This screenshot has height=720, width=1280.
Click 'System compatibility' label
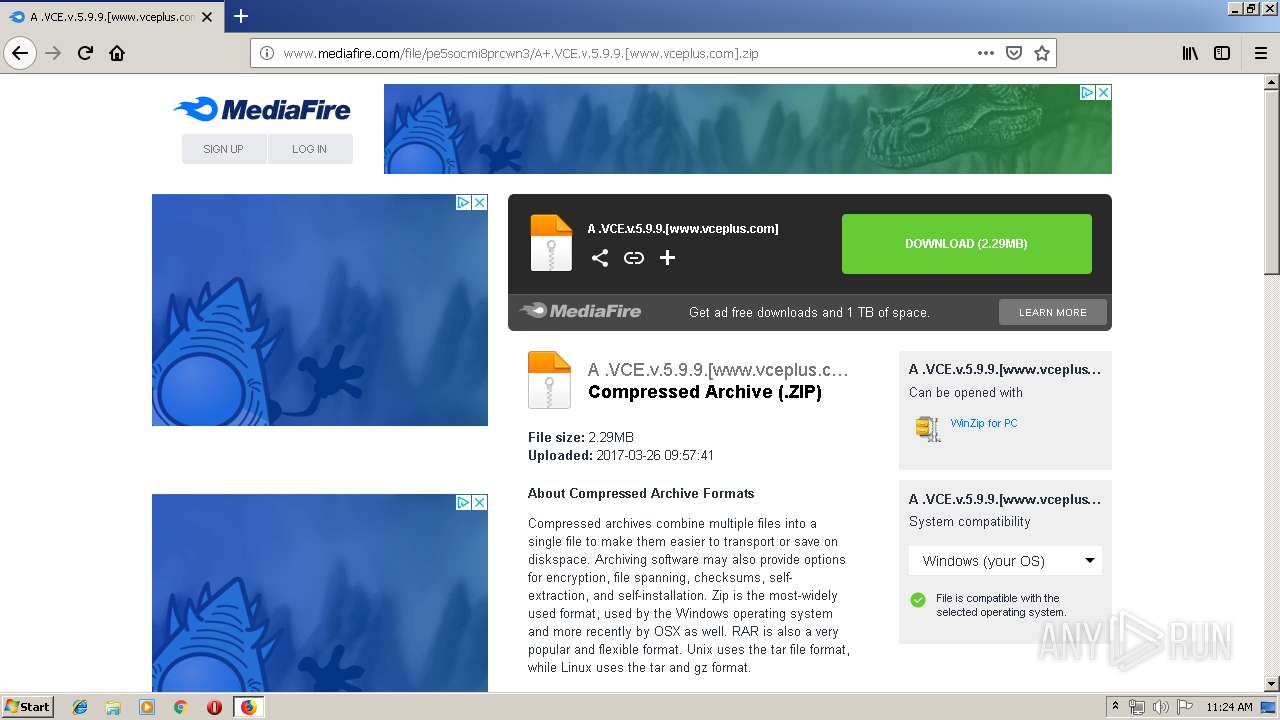pos(969,521)
